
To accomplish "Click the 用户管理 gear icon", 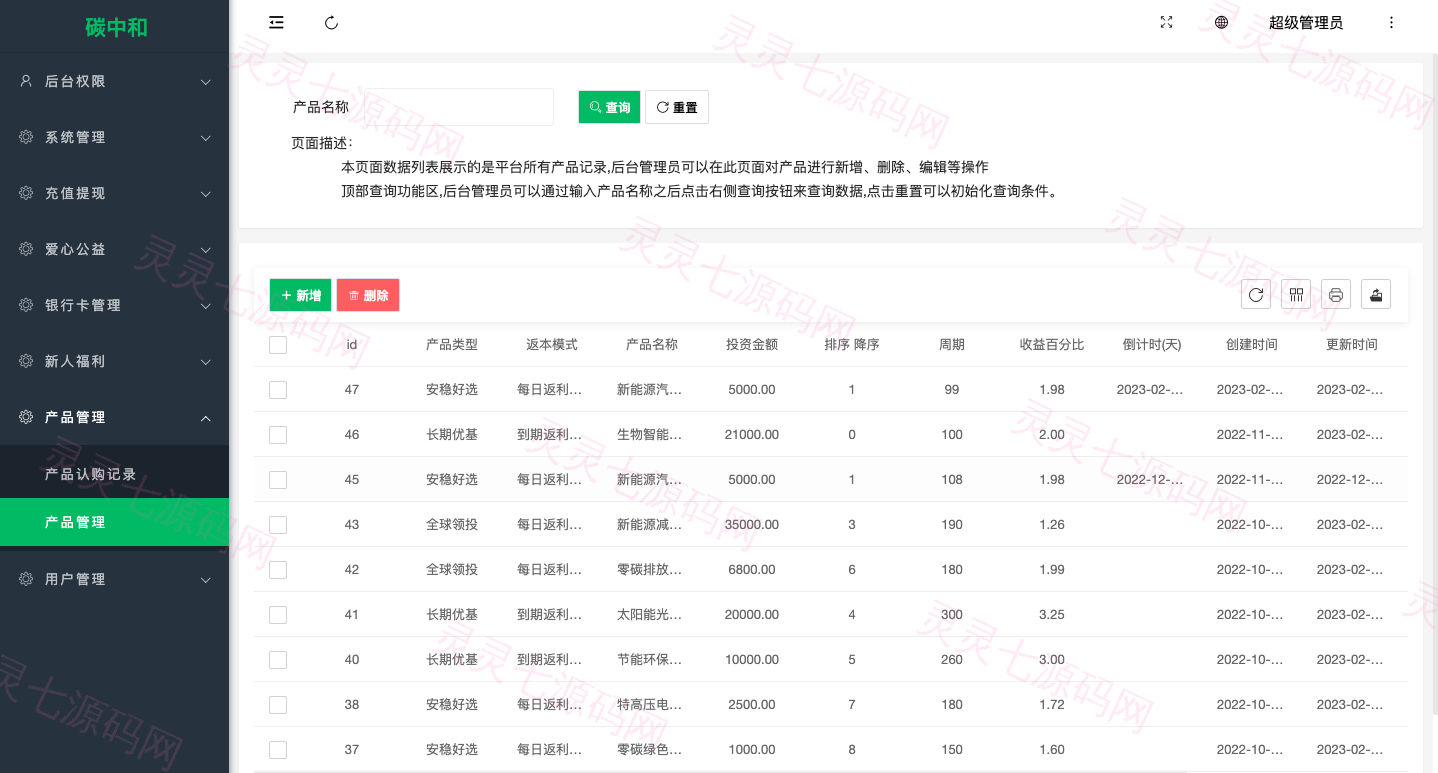I will coord(26,579).
